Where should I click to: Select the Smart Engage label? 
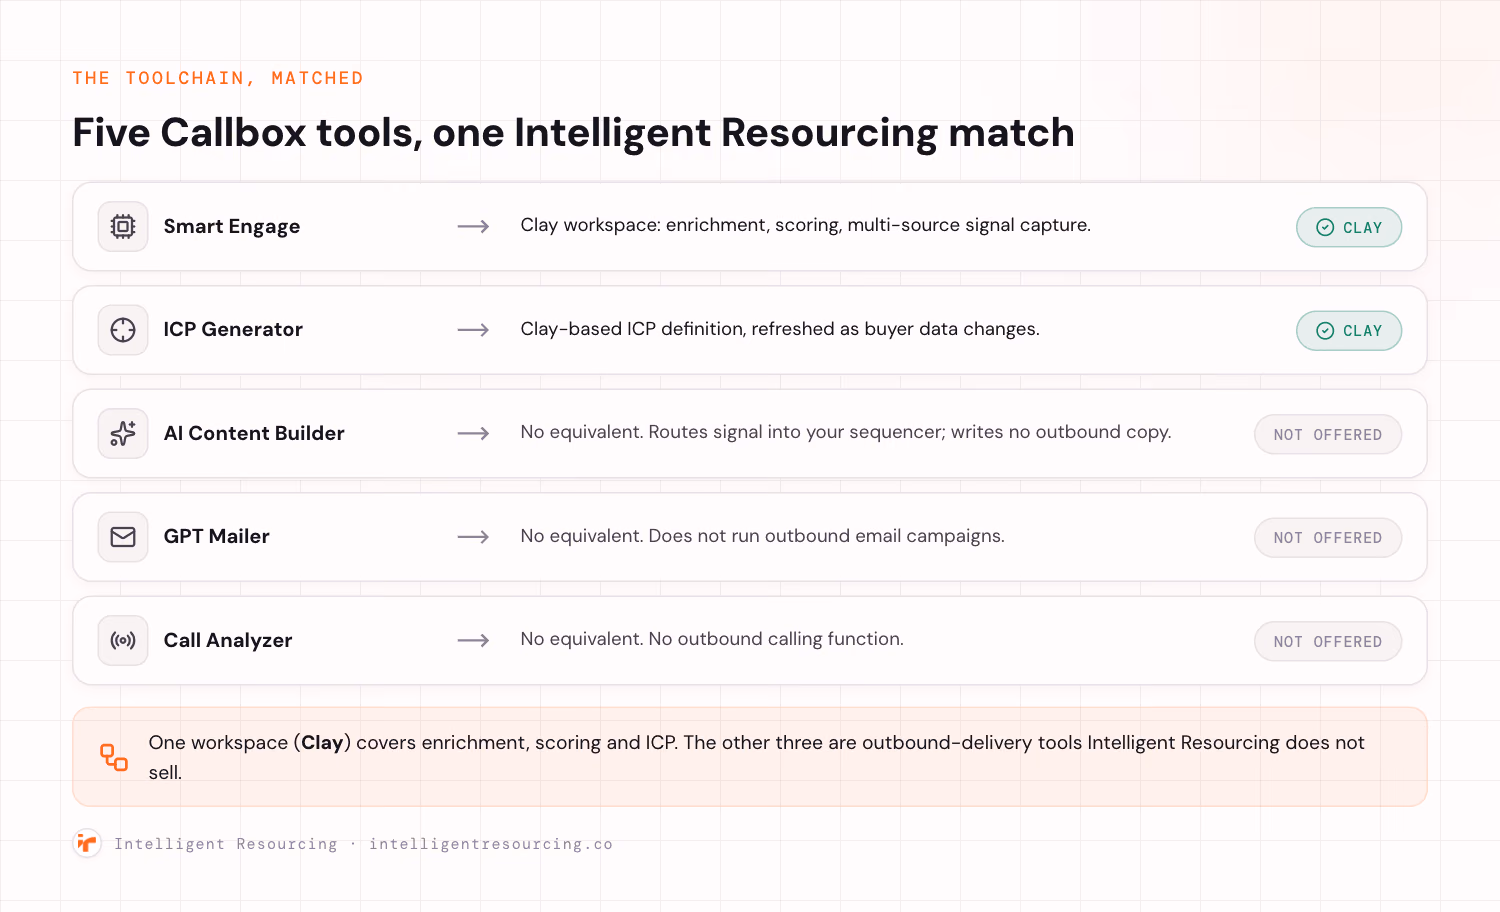[x=232, y=227]
